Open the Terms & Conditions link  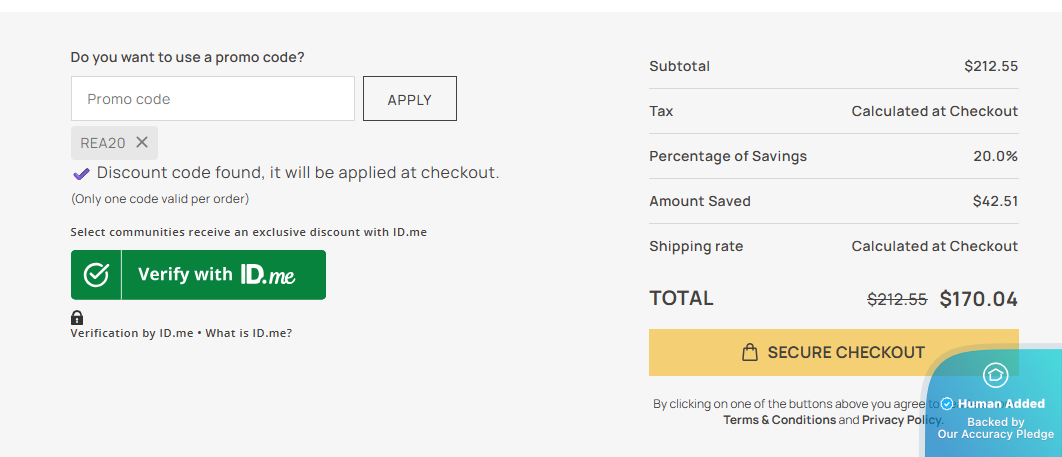(x=779, y=420)
